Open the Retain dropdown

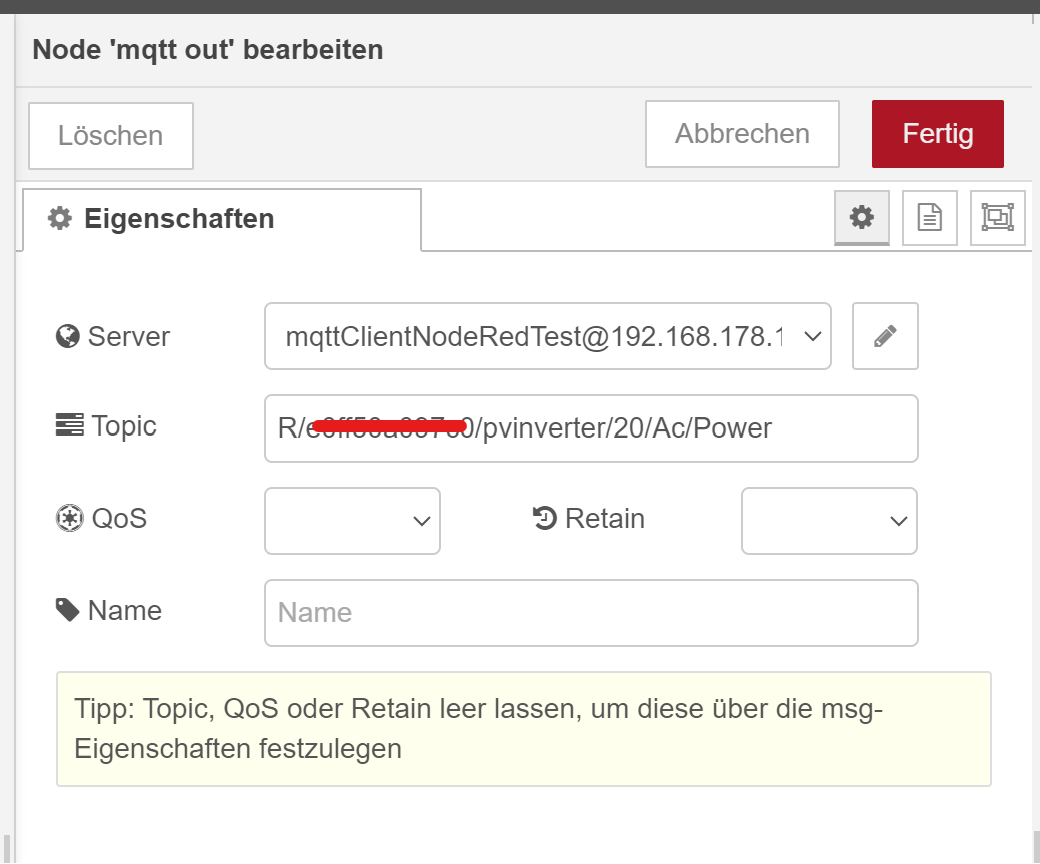coord(829,521)
